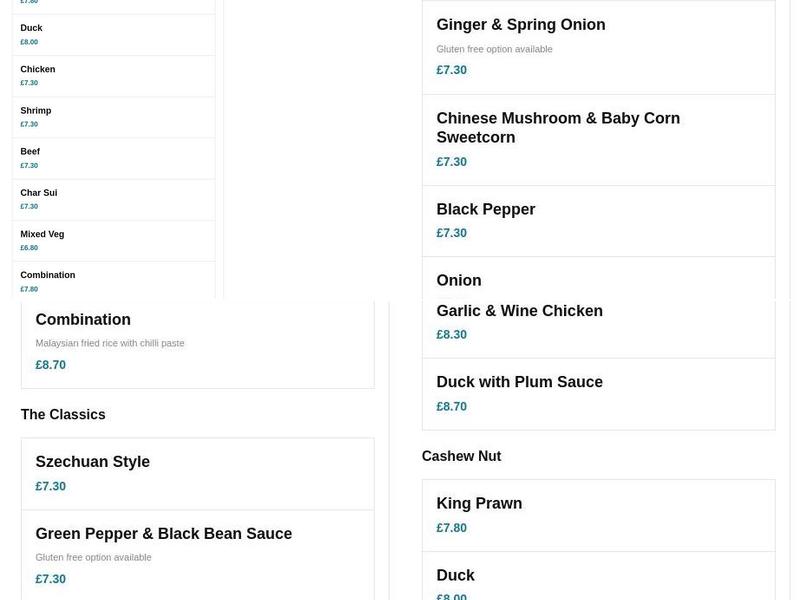The image size is (800, 600).
Task: Select the Onion menu item
Action: pos(597,280)
